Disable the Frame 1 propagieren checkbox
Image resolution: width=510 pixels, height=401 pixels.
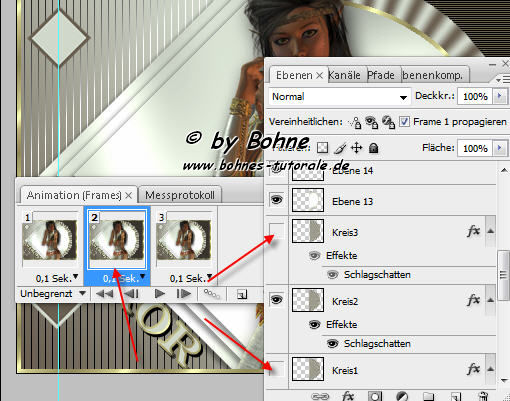point(404,122)
